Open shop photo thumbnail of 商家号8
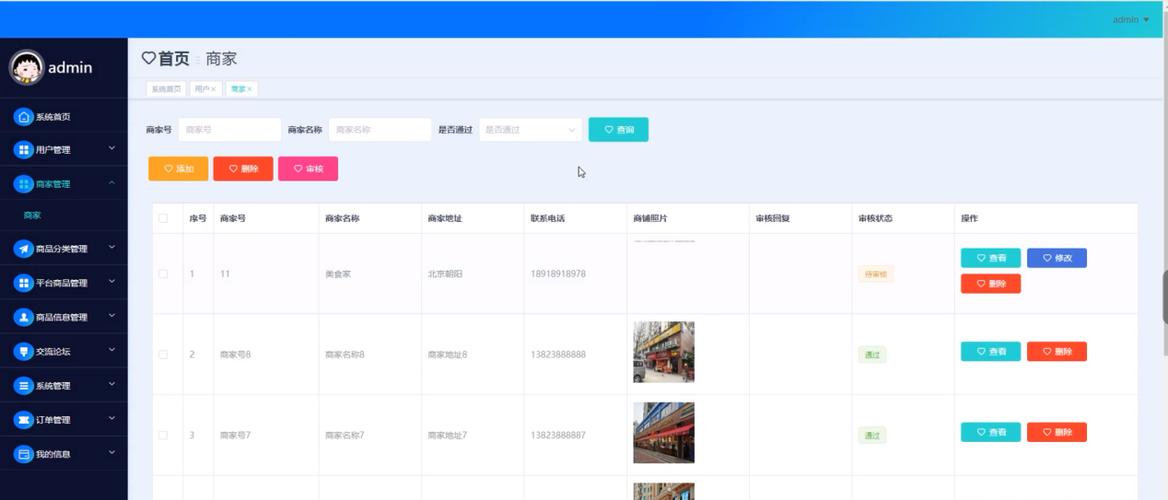Image resolution: width=1168 pixels, height=500 pixels. 664,352
